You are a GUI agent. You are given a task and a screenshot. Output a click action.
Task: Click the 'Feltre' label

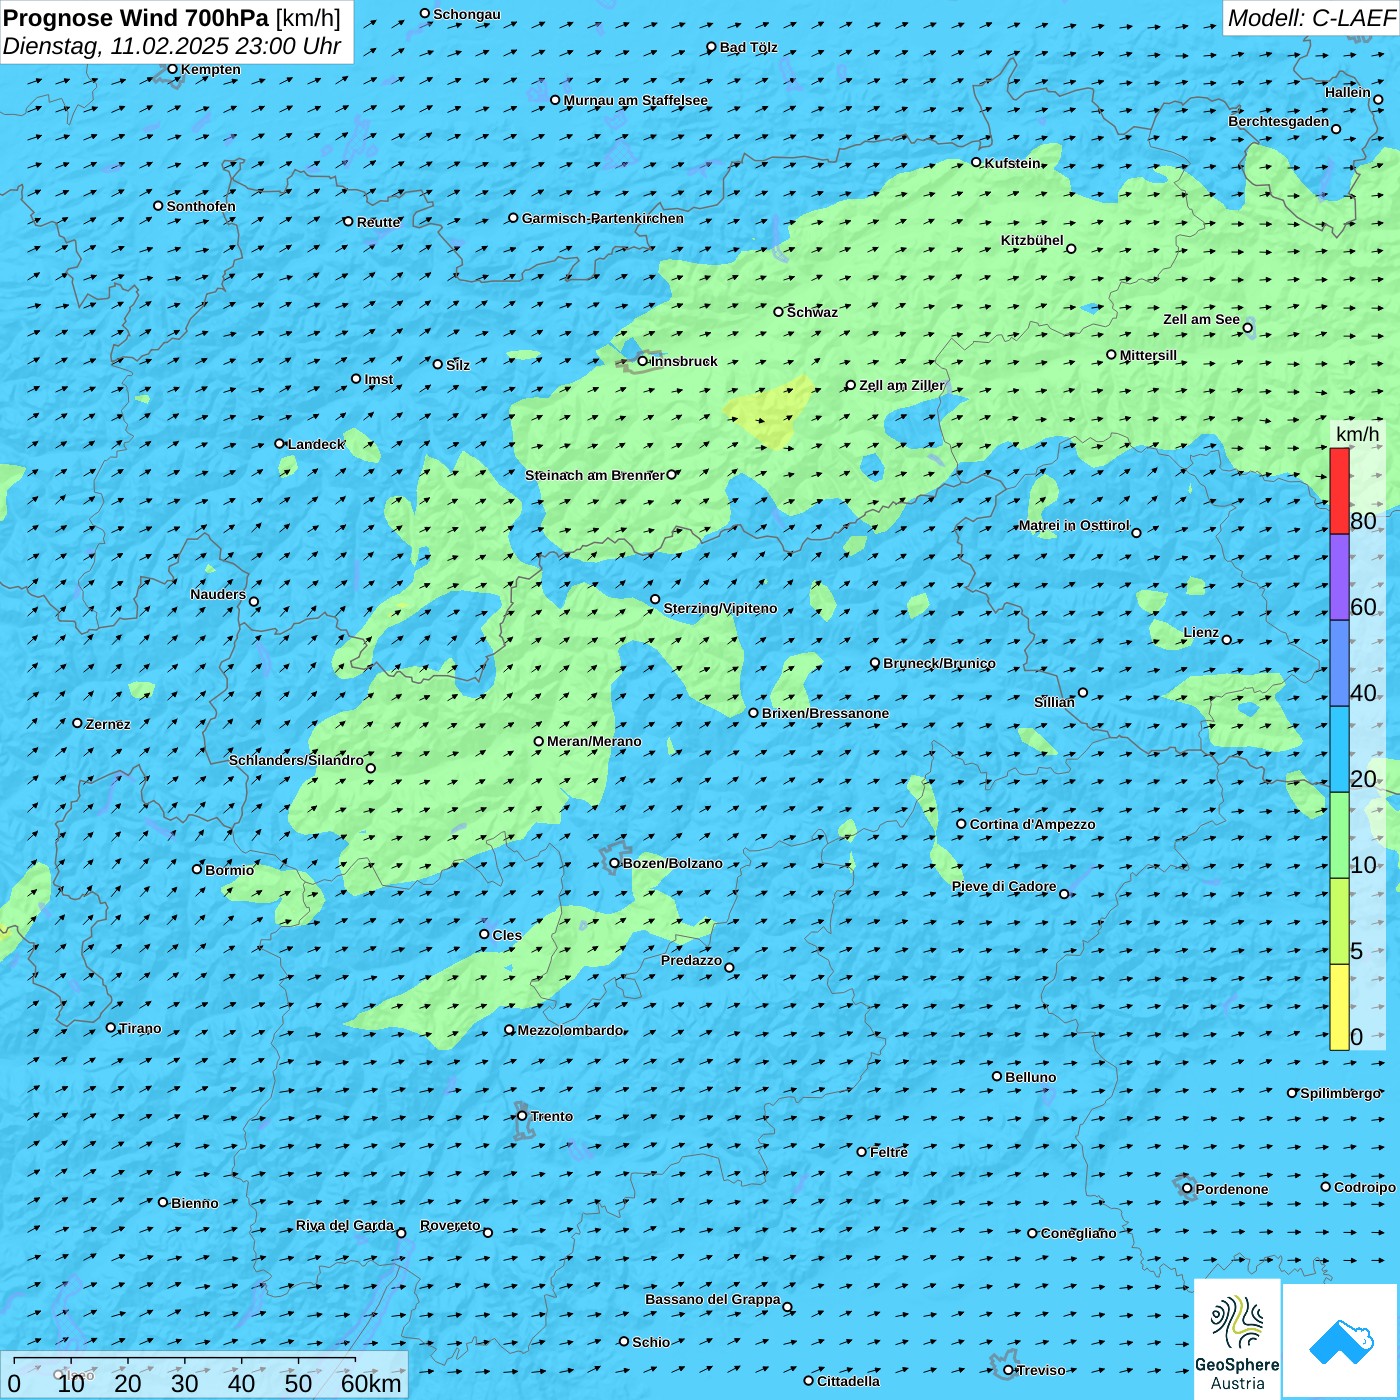pyautogui.click(x=889, y=1152)
